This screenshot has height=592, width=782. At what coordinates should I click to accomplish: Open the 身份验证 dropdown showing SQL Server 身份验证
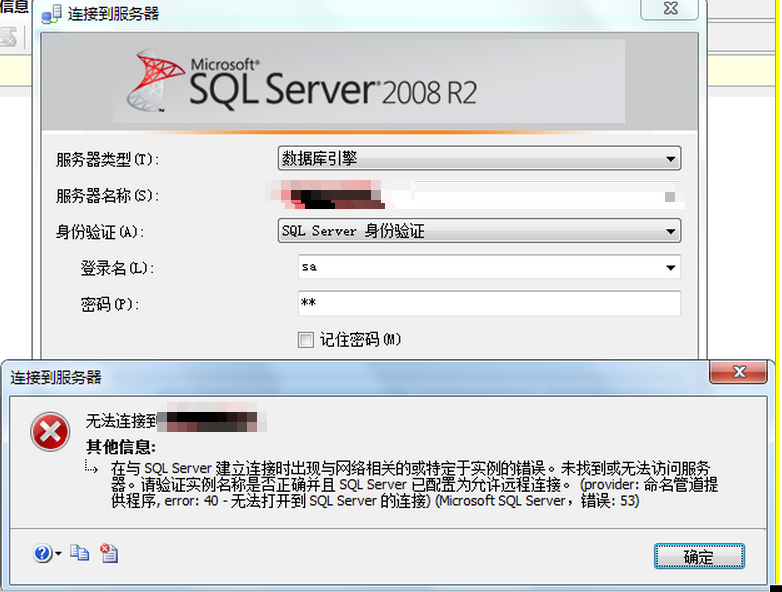pos(479,231)
